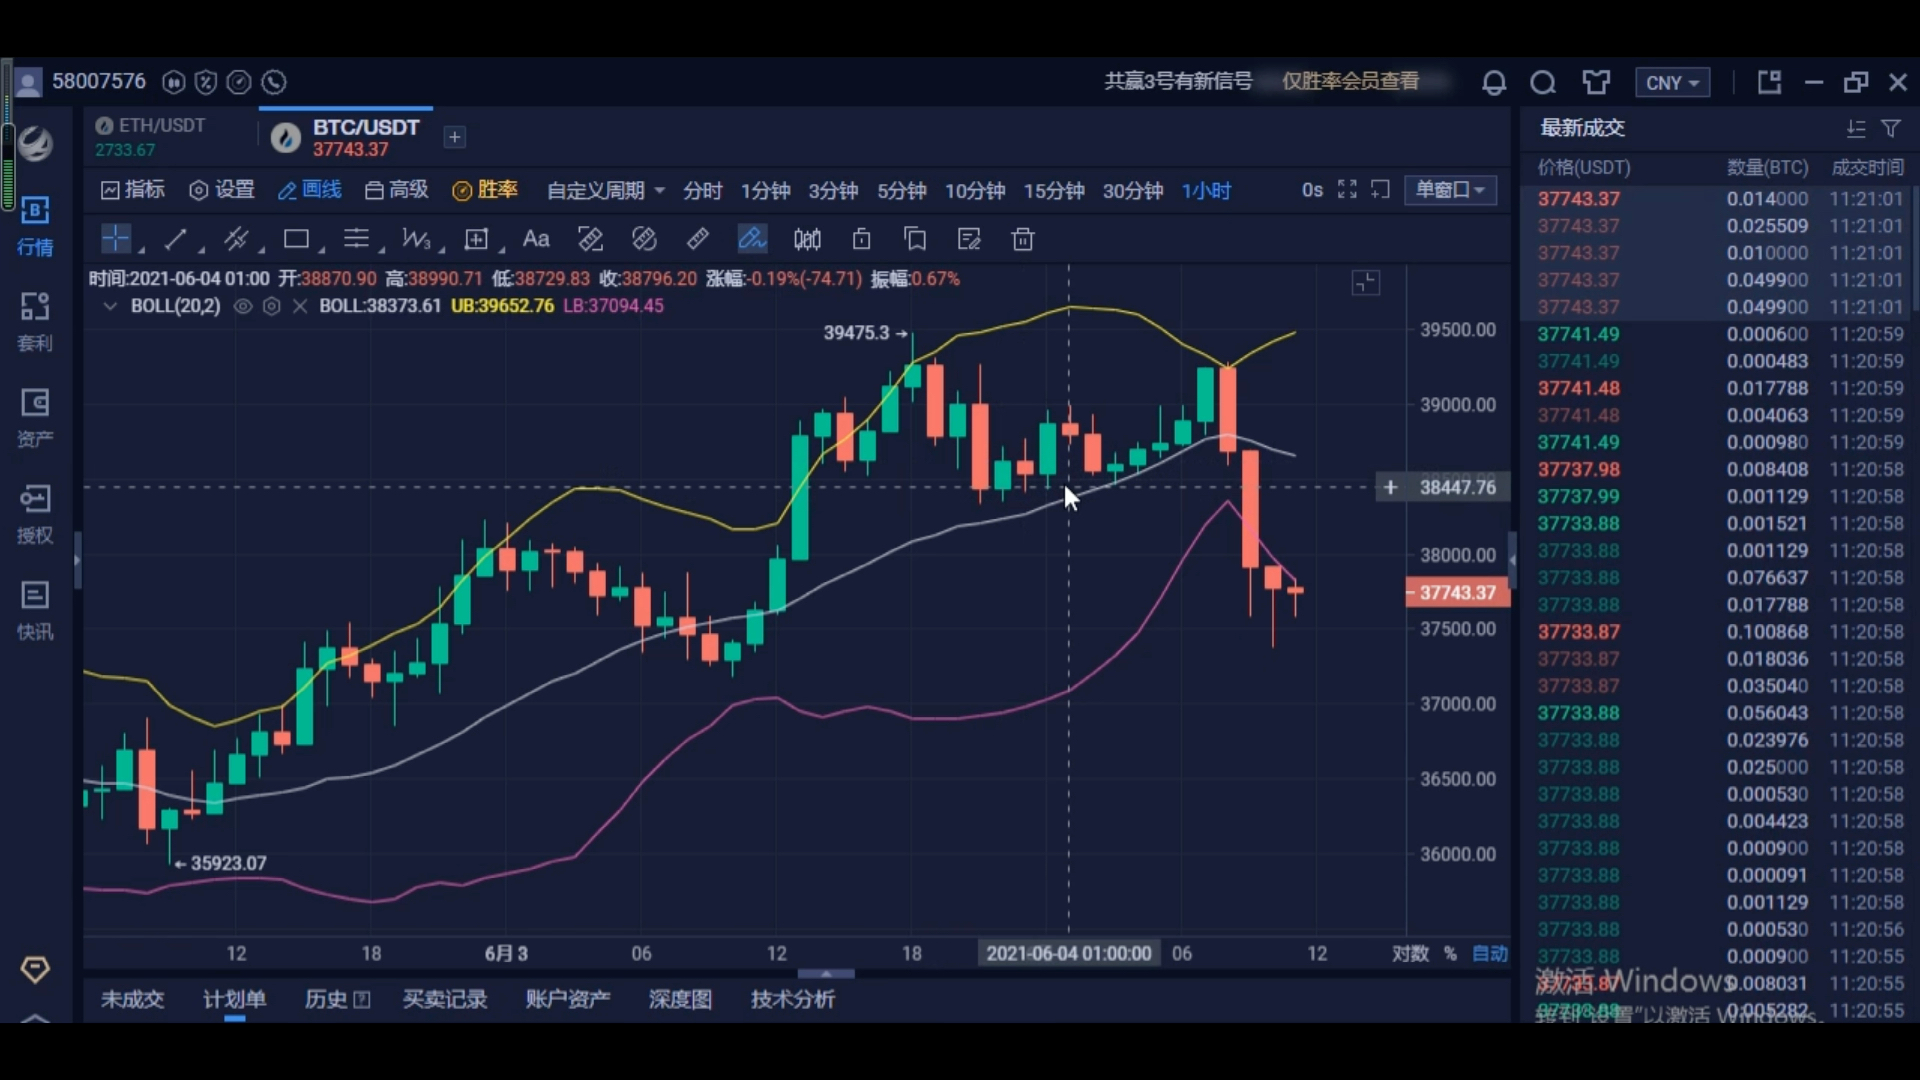Image resolution: width=1920 pixels, height=1080 pixels.
Task: Click the bookmark copy drawings icon
Action: [x=915, y=239]
